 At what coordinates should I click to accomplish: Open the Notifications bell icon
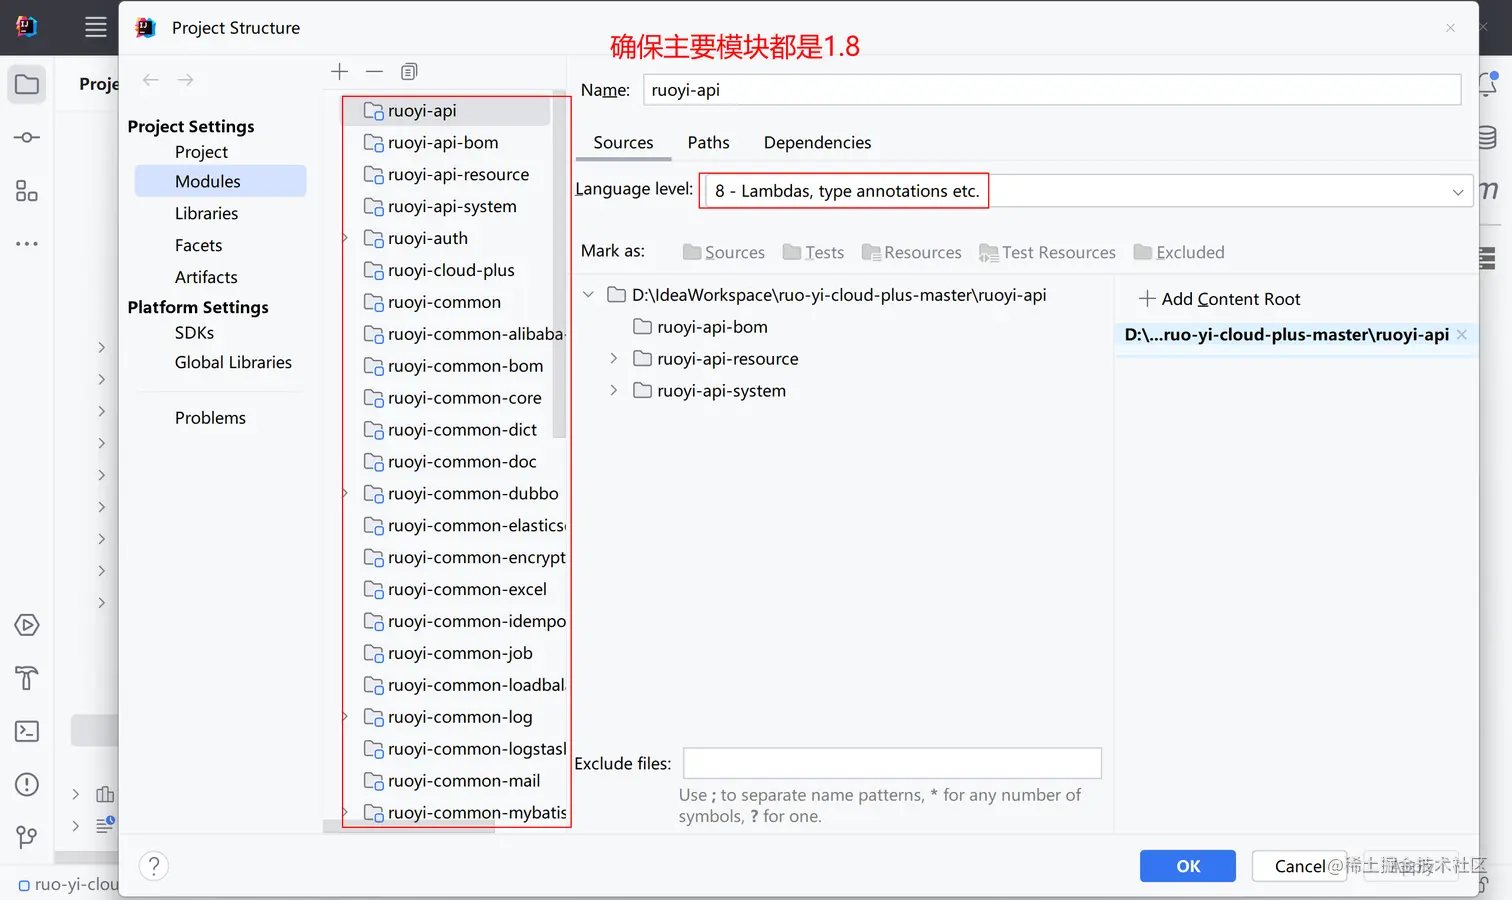point(1489,84)
